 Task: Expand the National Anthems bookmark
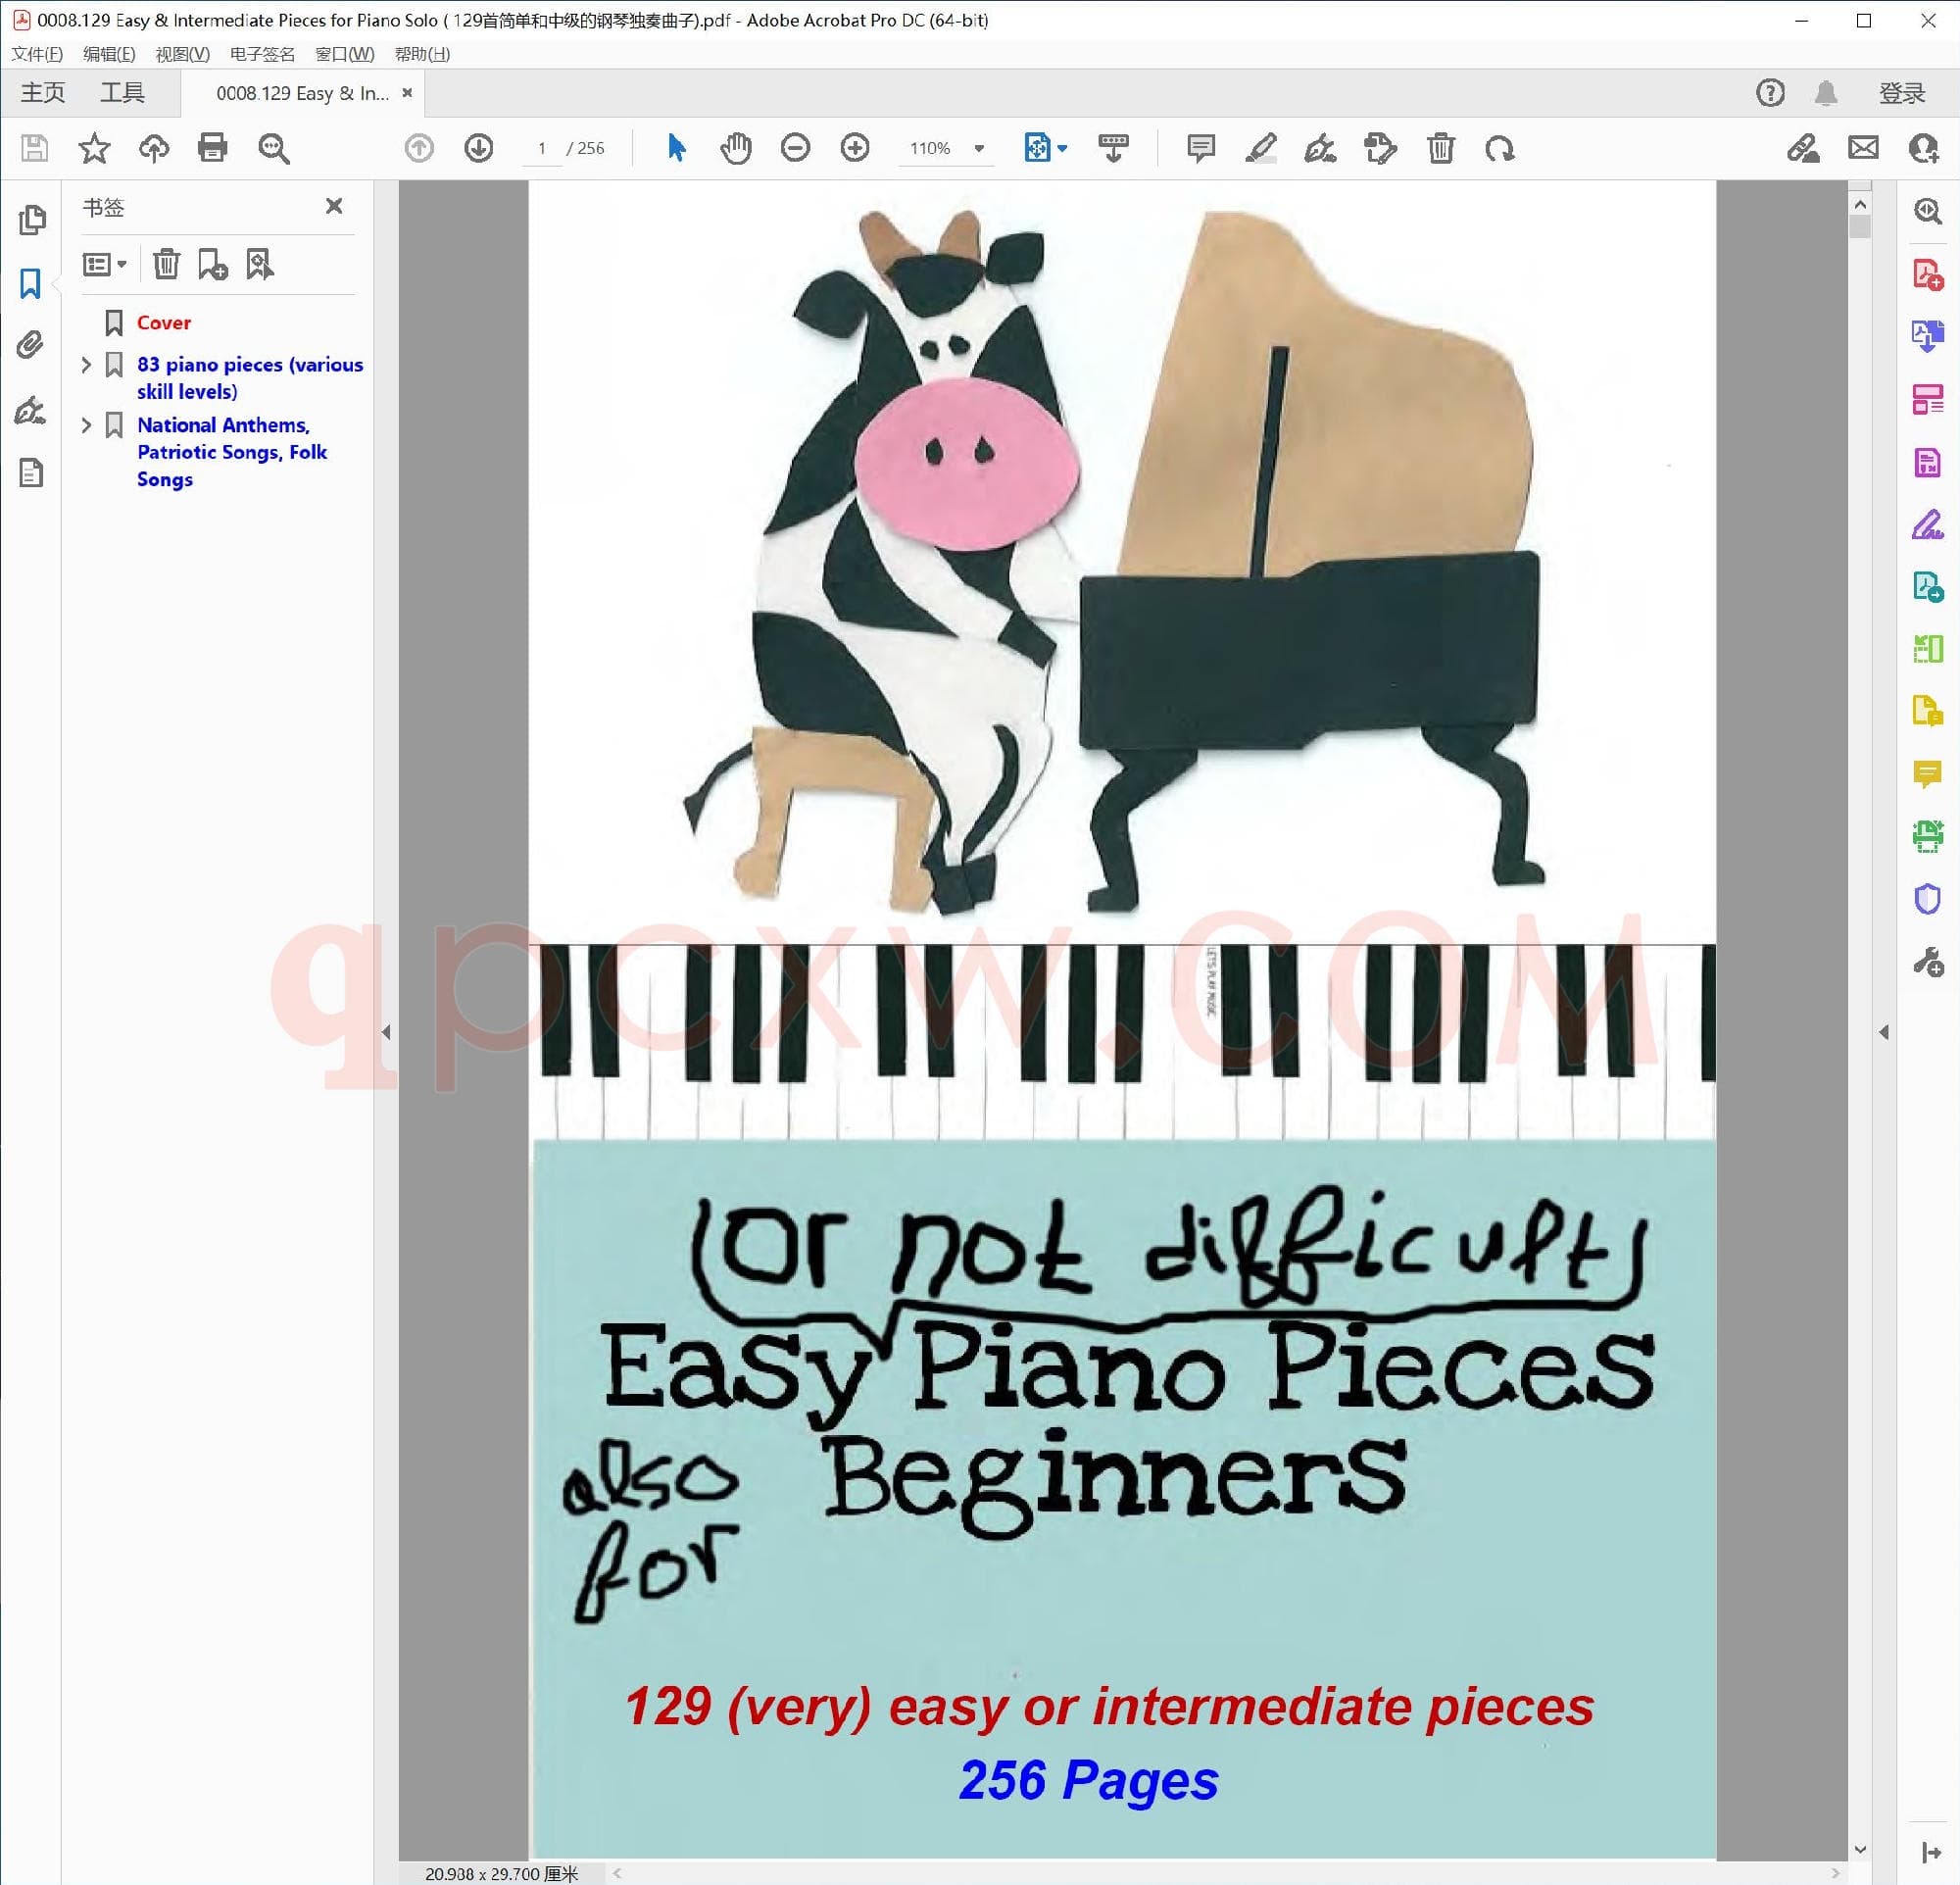pyautogui.click(x=86, y=426)
